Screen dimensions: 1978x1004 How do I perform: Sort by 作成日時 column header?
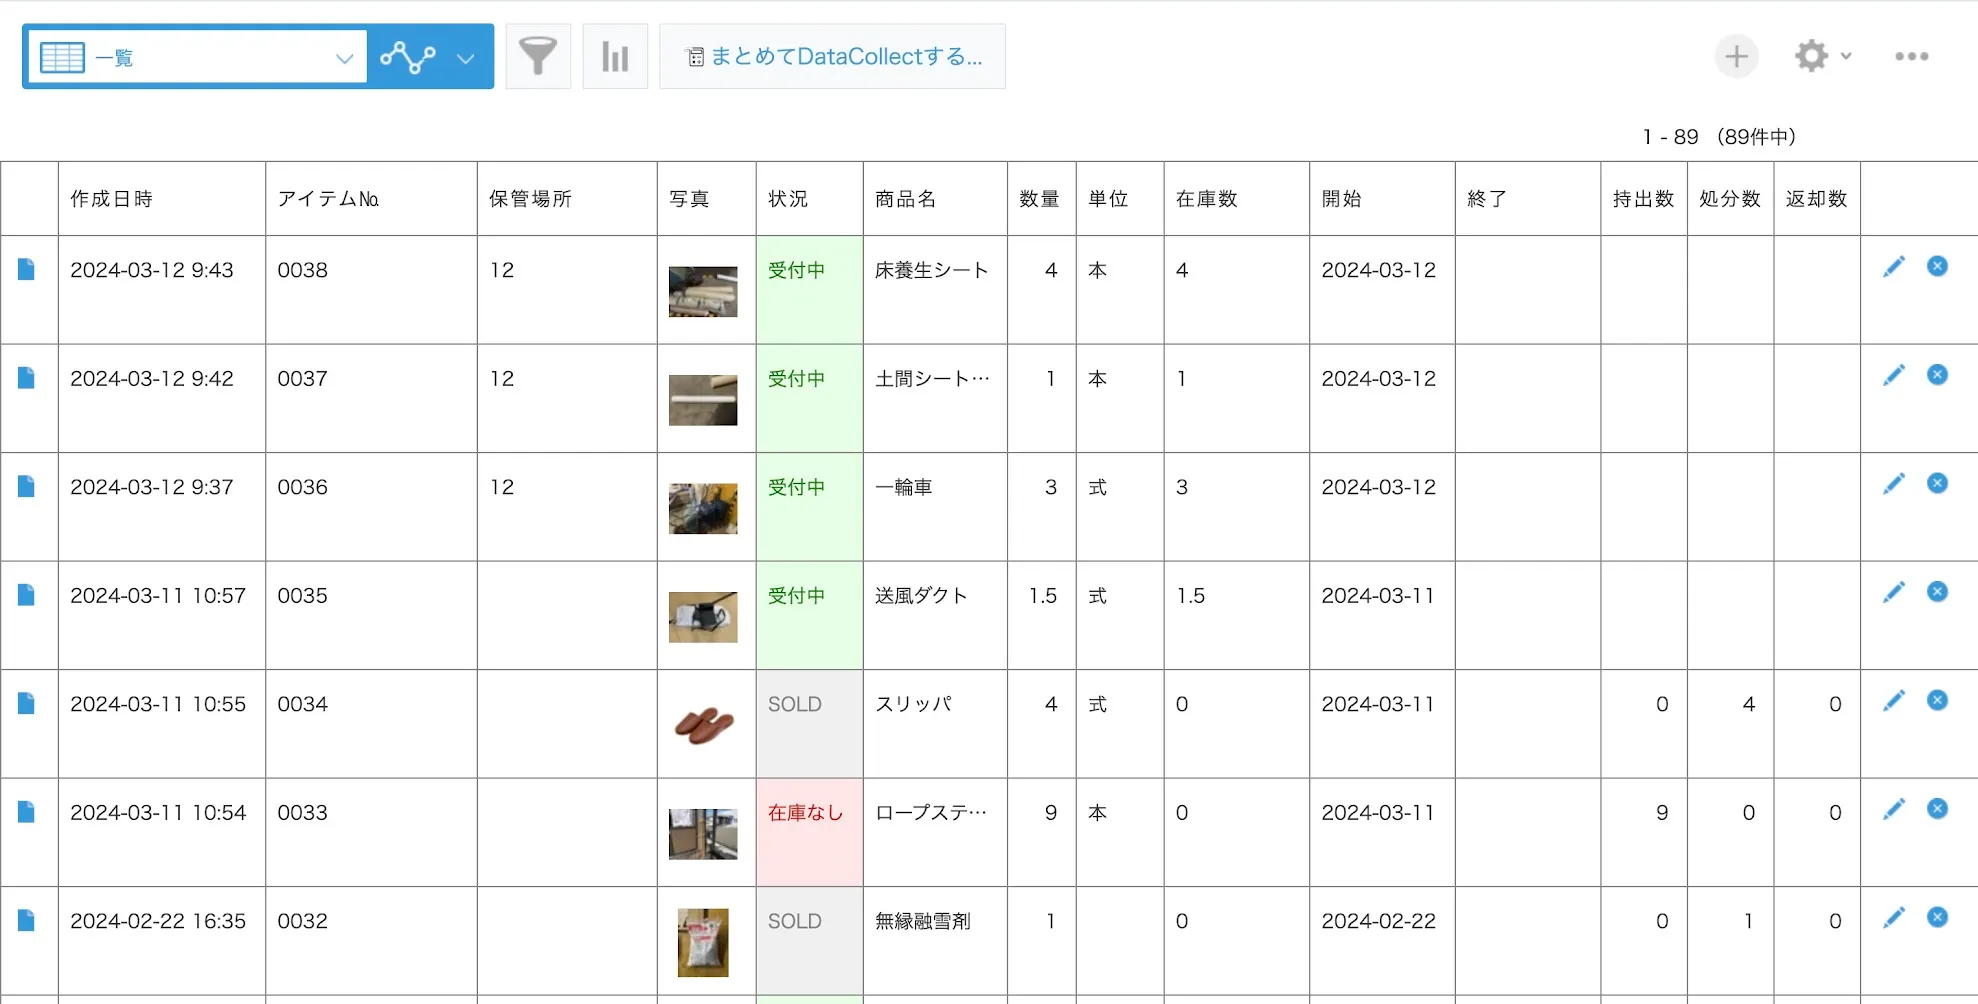point(111,199)
